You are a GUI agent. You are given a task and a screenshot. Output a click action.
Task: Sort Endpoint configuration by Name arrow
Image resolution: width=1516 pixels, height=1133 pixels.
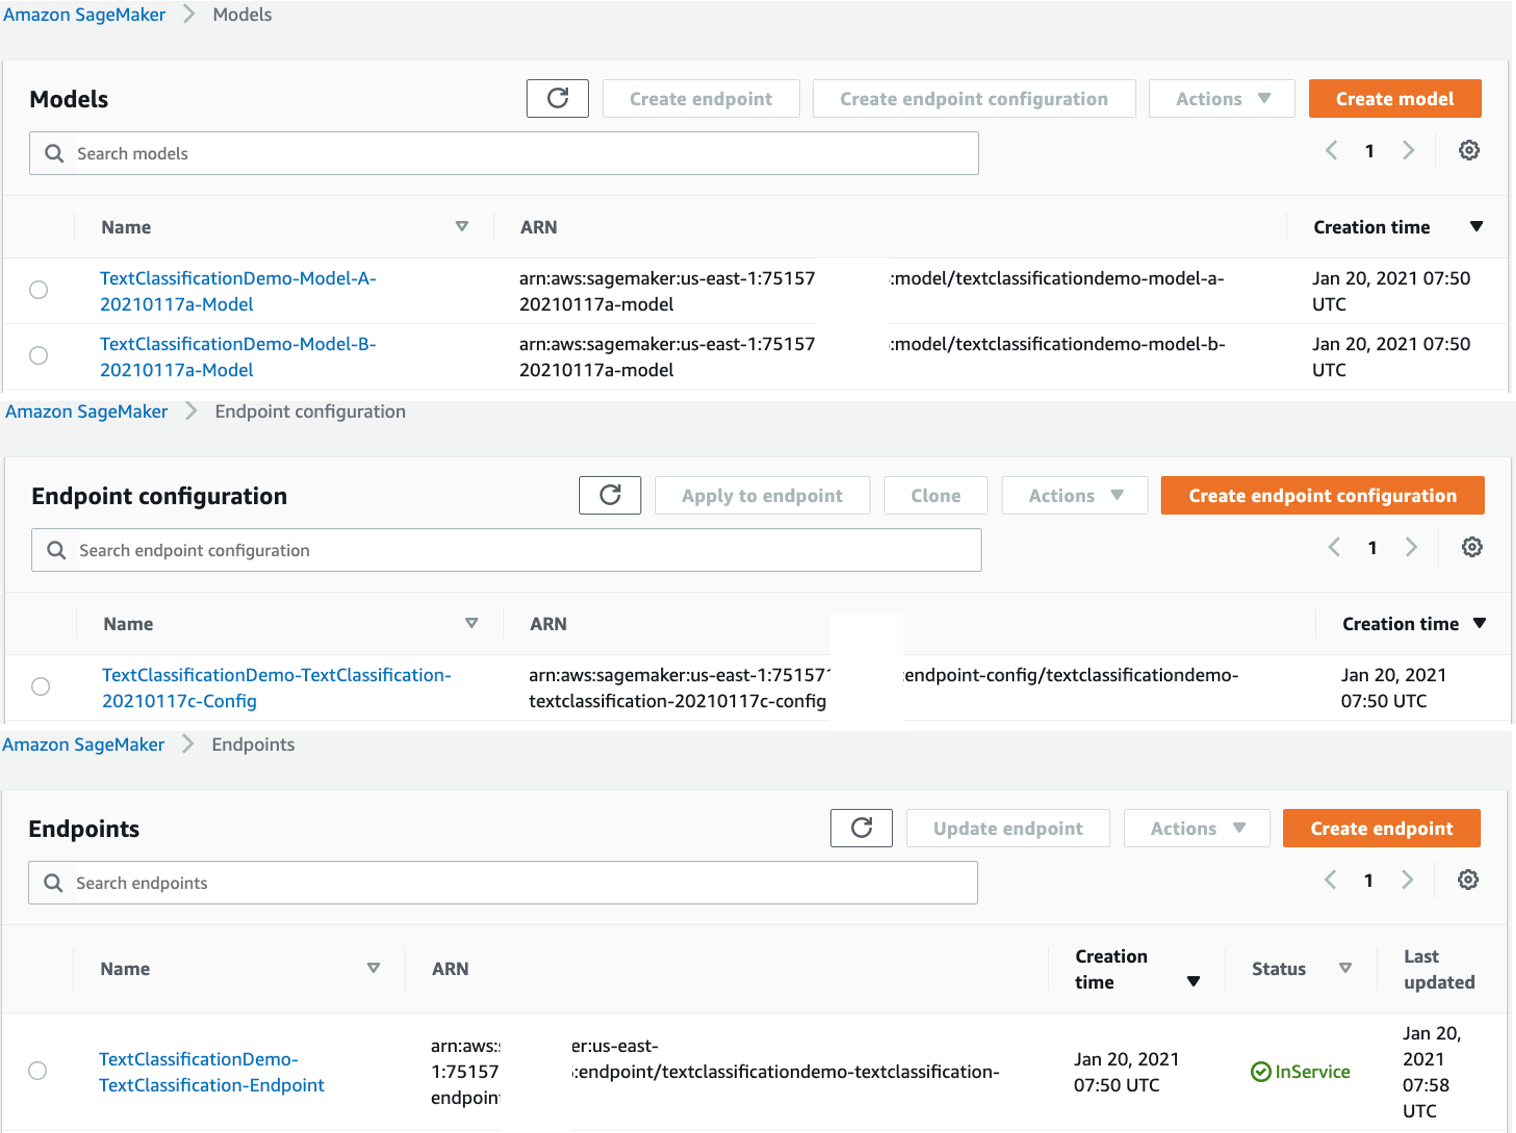[x=471, y=623]
